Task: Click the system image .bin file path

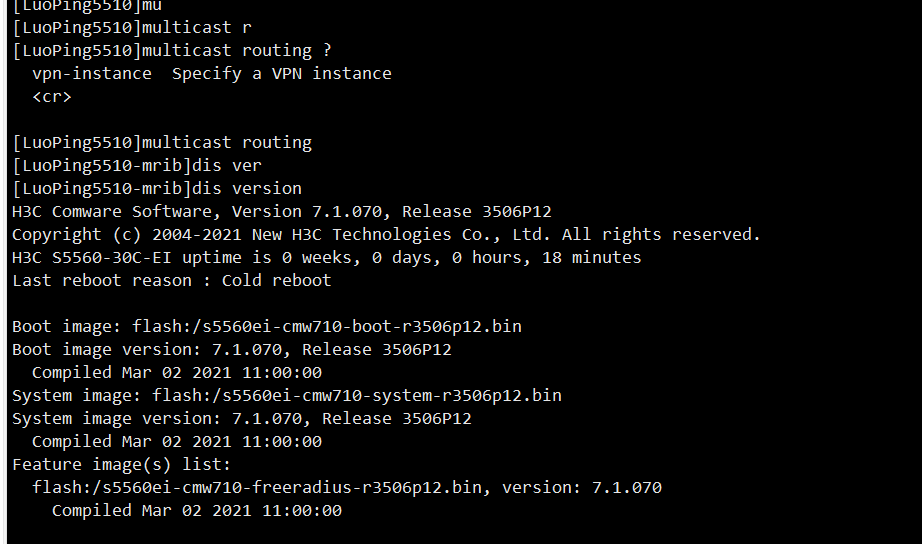Action: click(356, 395)
